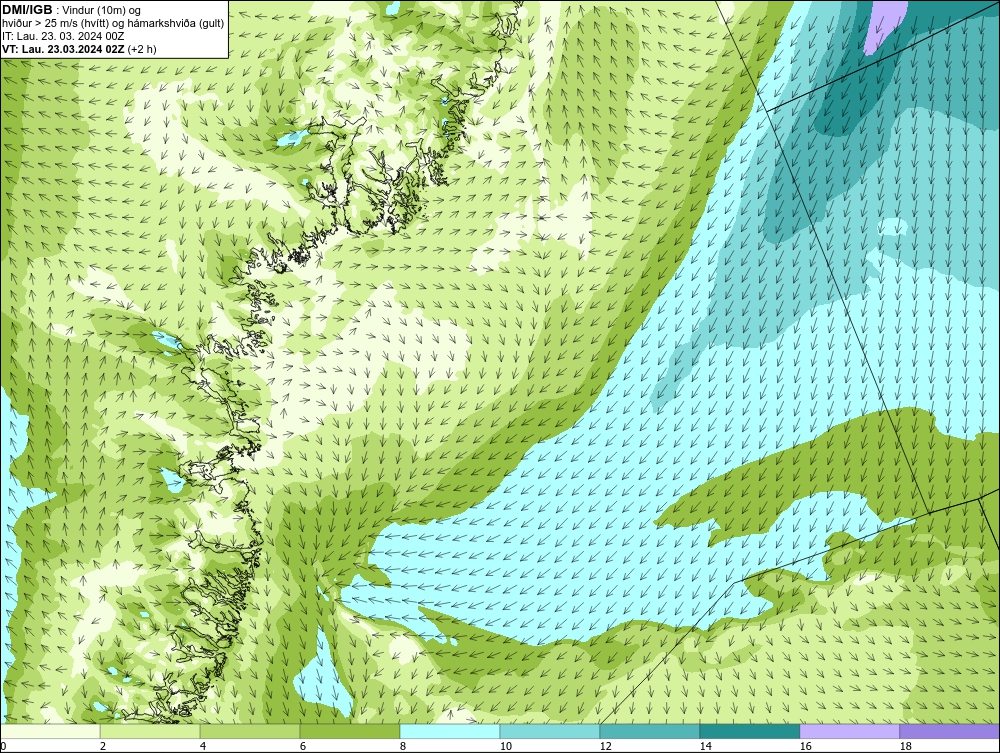Click the legend value label 10
The image size is (1000, 753).
point(505,746)
